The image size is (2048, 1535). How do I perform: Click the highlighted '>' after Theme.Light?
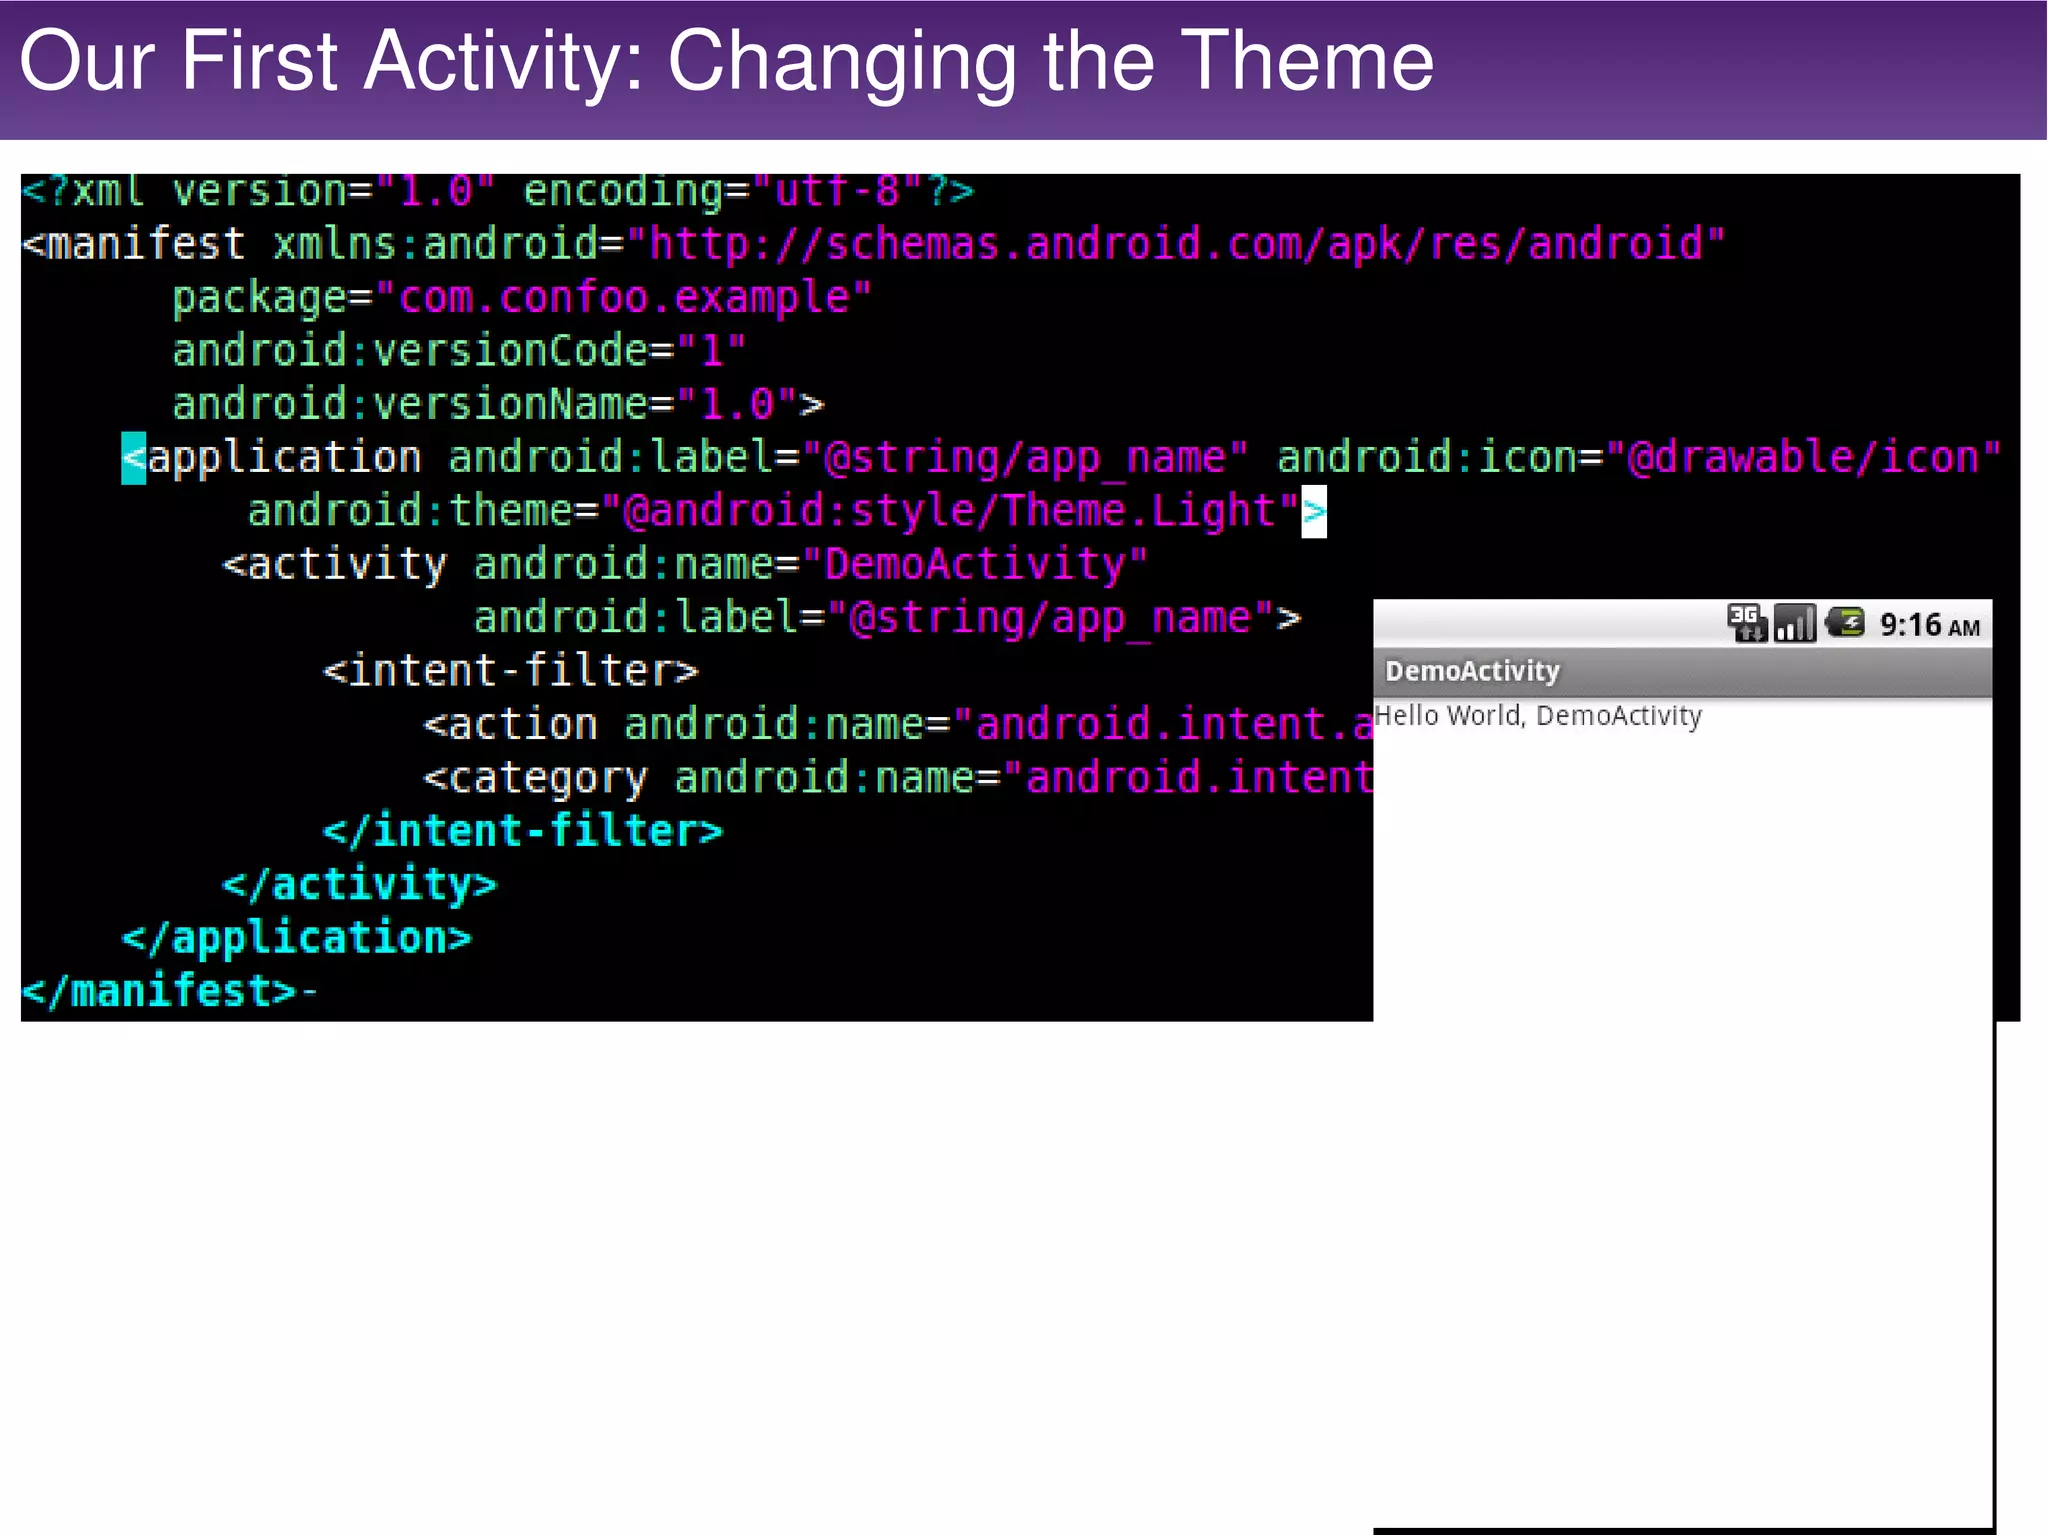[1314, 512]
